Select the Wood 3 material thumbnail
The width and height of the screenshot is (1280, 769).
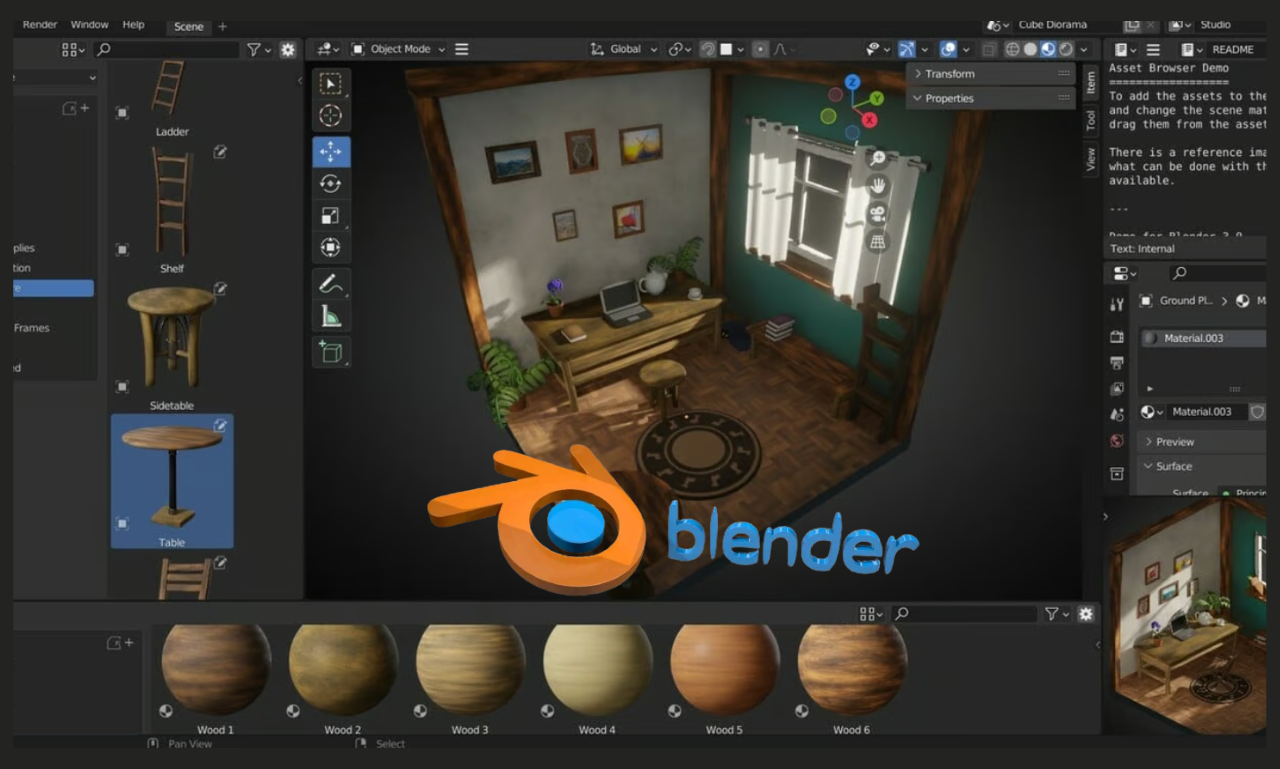(x=470, y=670)
